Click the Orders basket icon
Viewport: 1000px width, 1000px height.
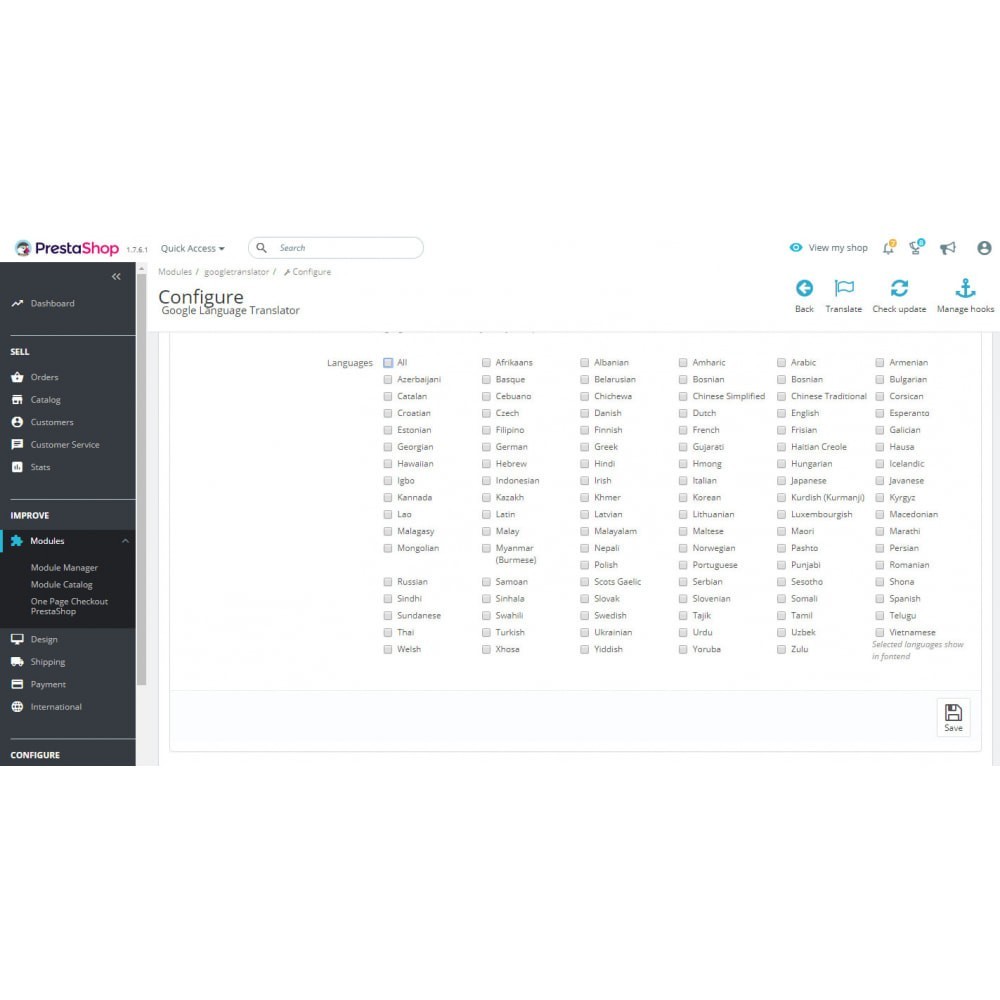tap(17, 377)
